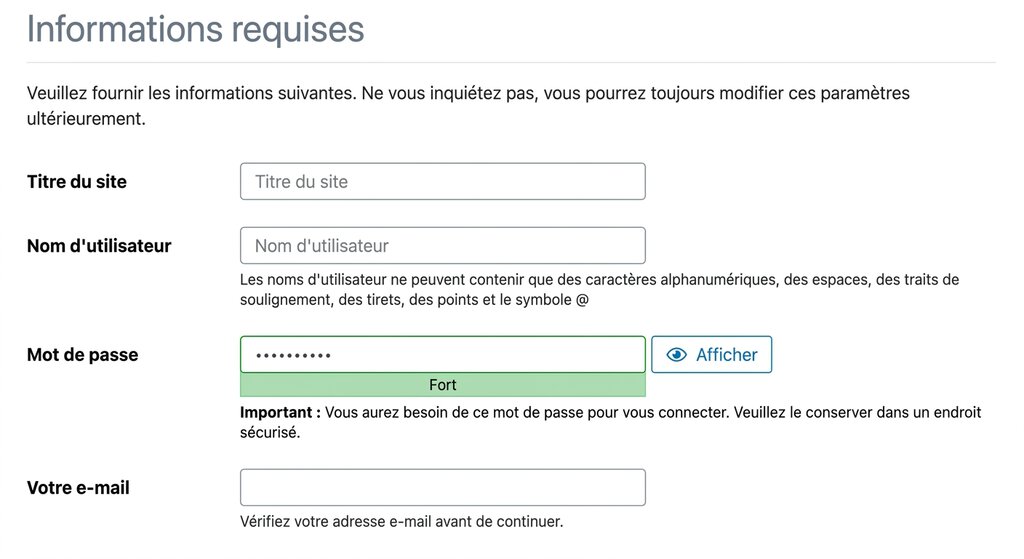Click the "Nom d'utilisateur" field label

(99, 246)
